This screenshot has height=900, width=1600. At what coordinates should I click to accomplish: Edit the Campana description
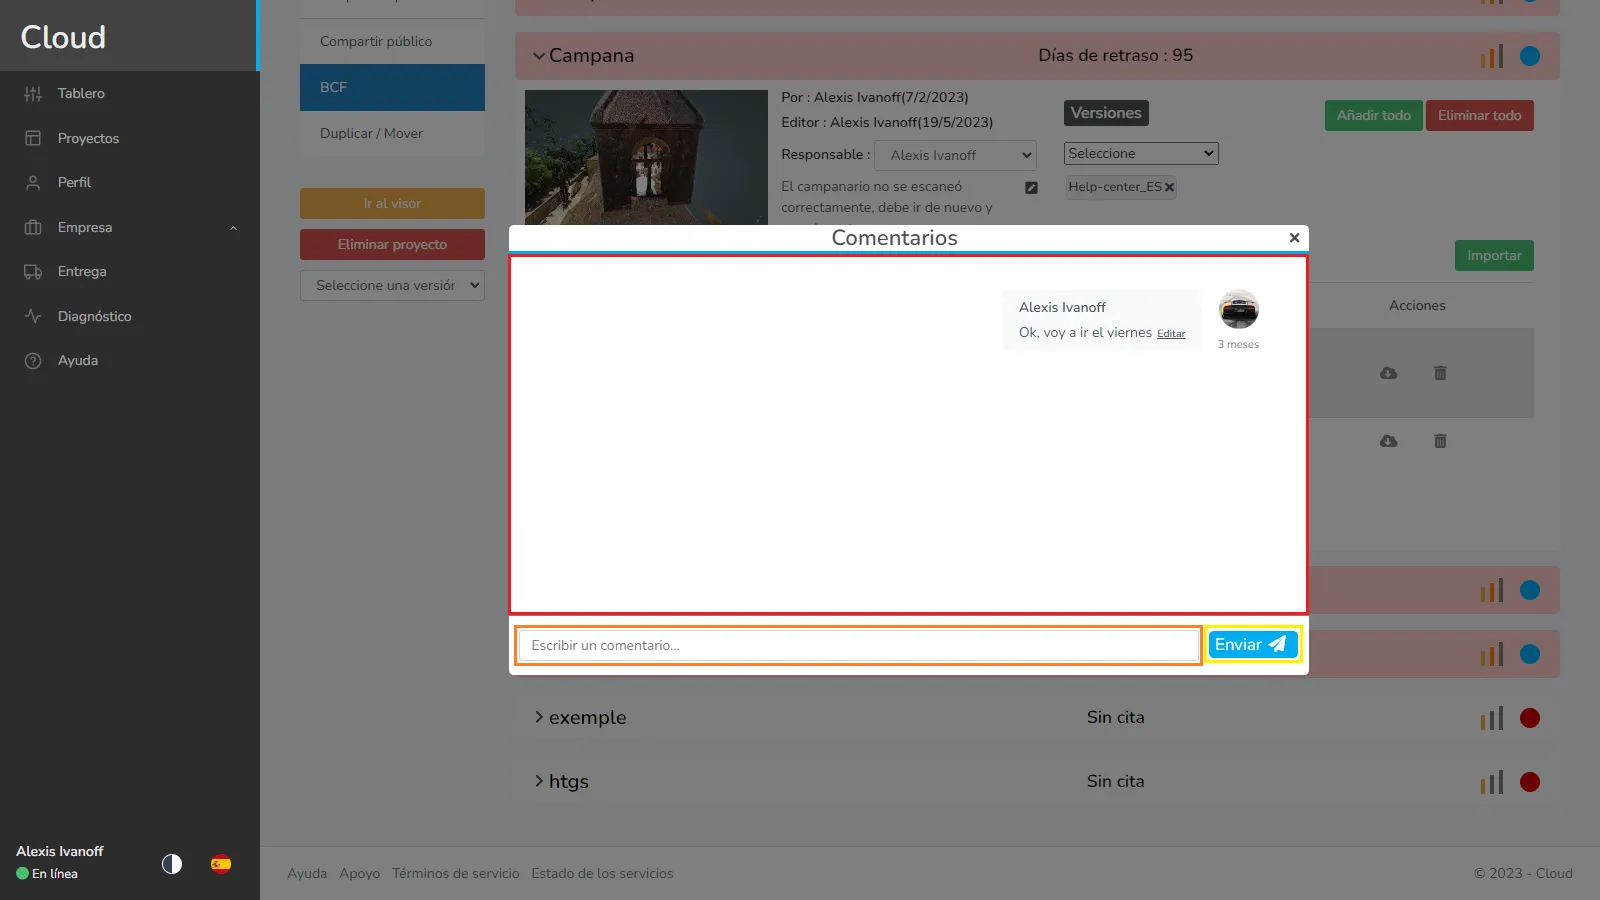1031,187
